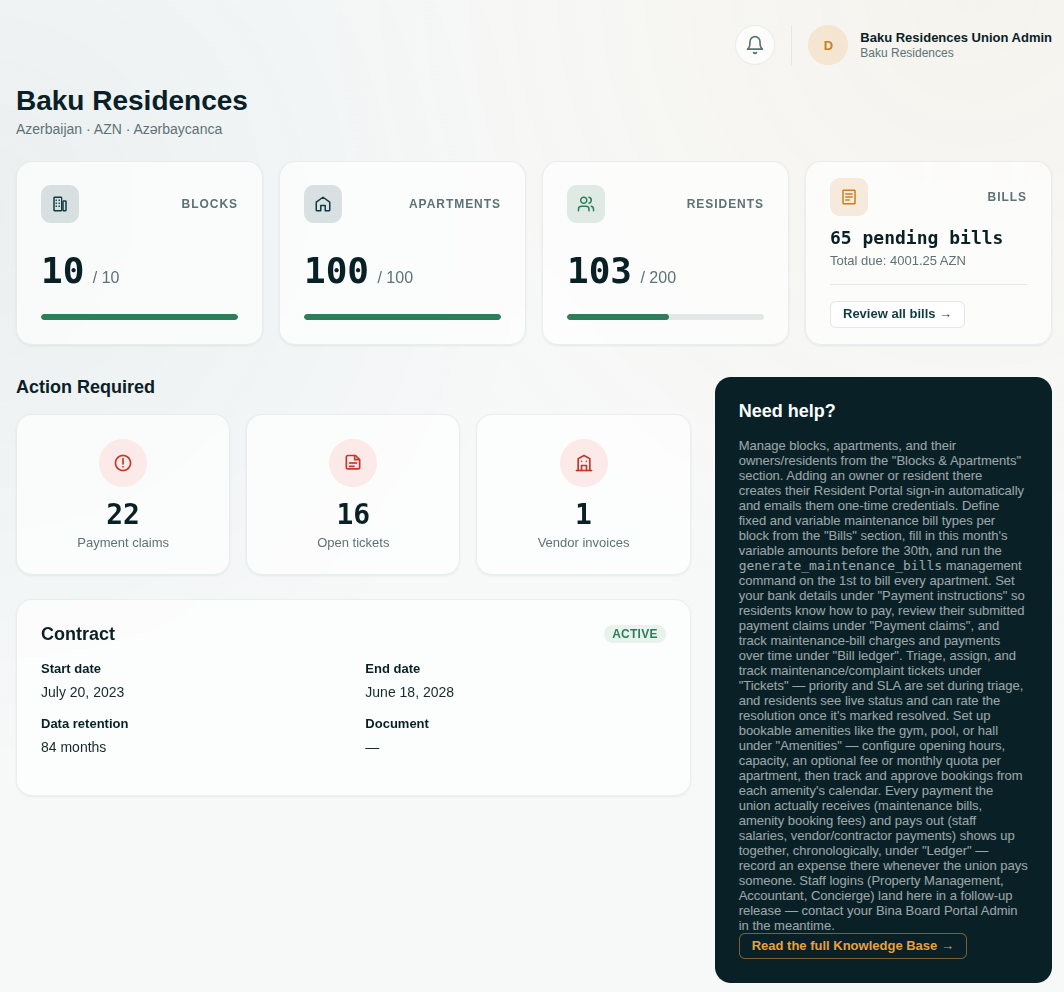Image resolution: width=1064 pixels, height=992 pixels.
Task: Click the 103 residents count
Action: tap(598, 271)
